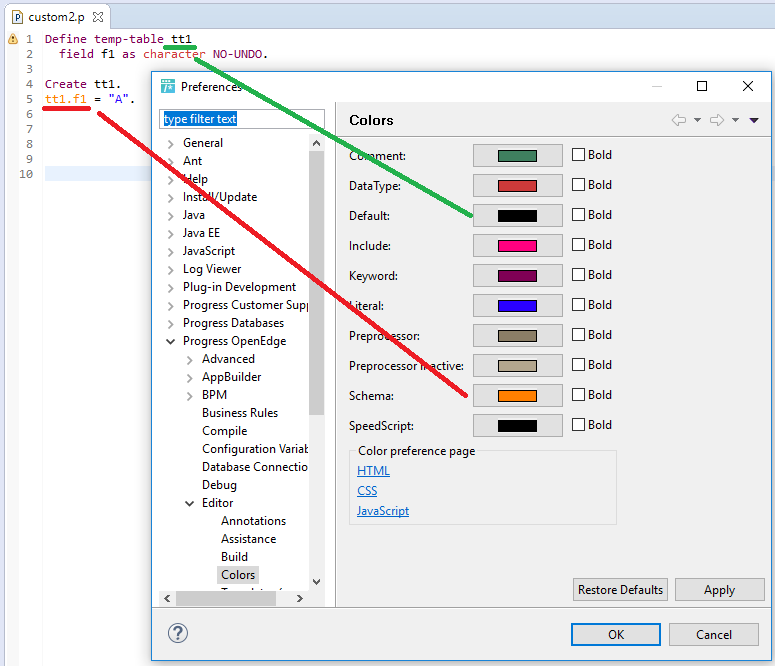Click the tree horizontal scrollbar right arrow
Viewport: 775px width, 666px height.
(x=300, y=599)
